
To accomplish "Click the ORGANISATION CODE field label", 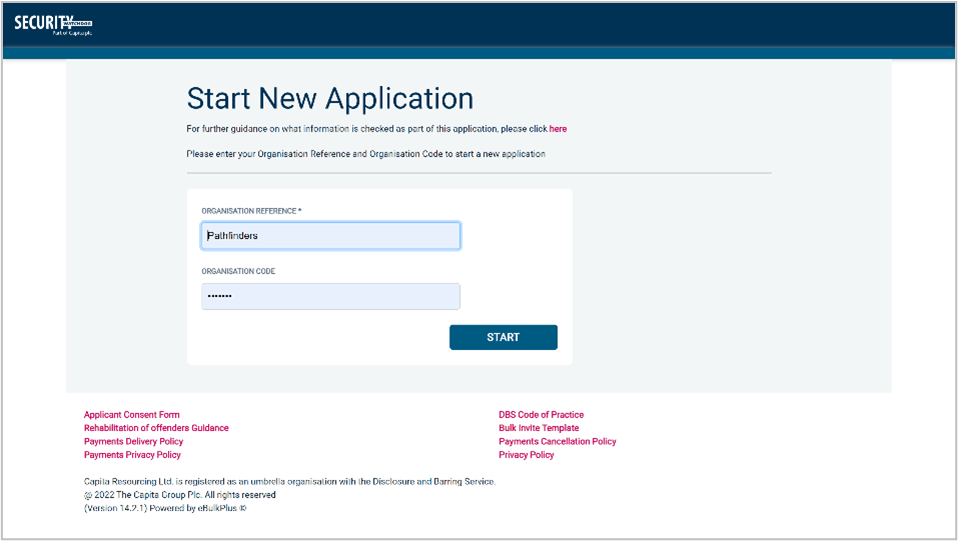I will click(x=238, y=271).
